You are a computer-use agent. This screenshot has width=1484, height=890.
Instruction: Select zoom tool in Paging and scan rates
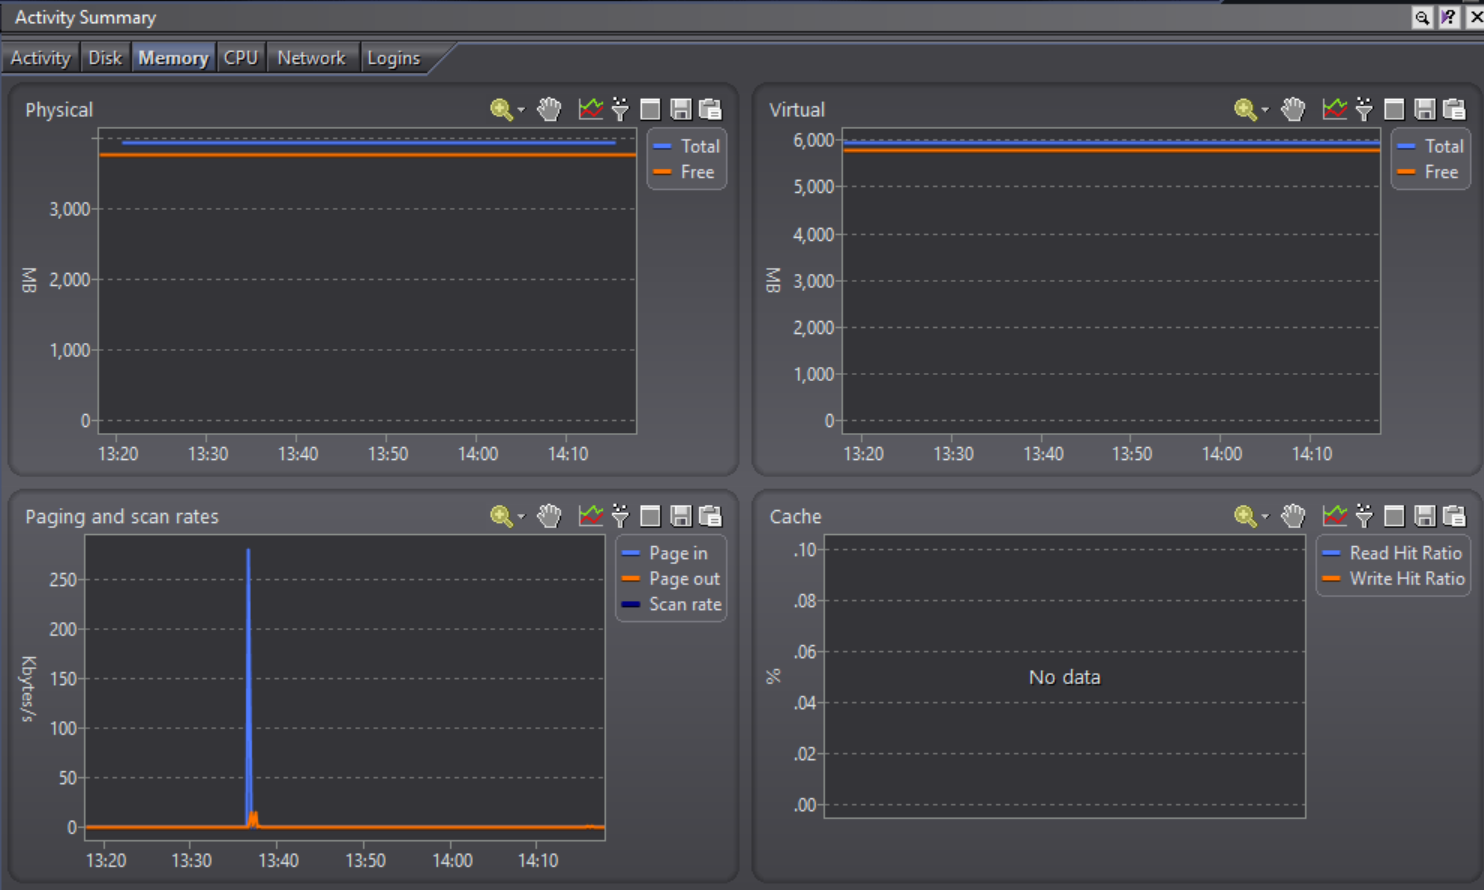[x=501, y=516]
